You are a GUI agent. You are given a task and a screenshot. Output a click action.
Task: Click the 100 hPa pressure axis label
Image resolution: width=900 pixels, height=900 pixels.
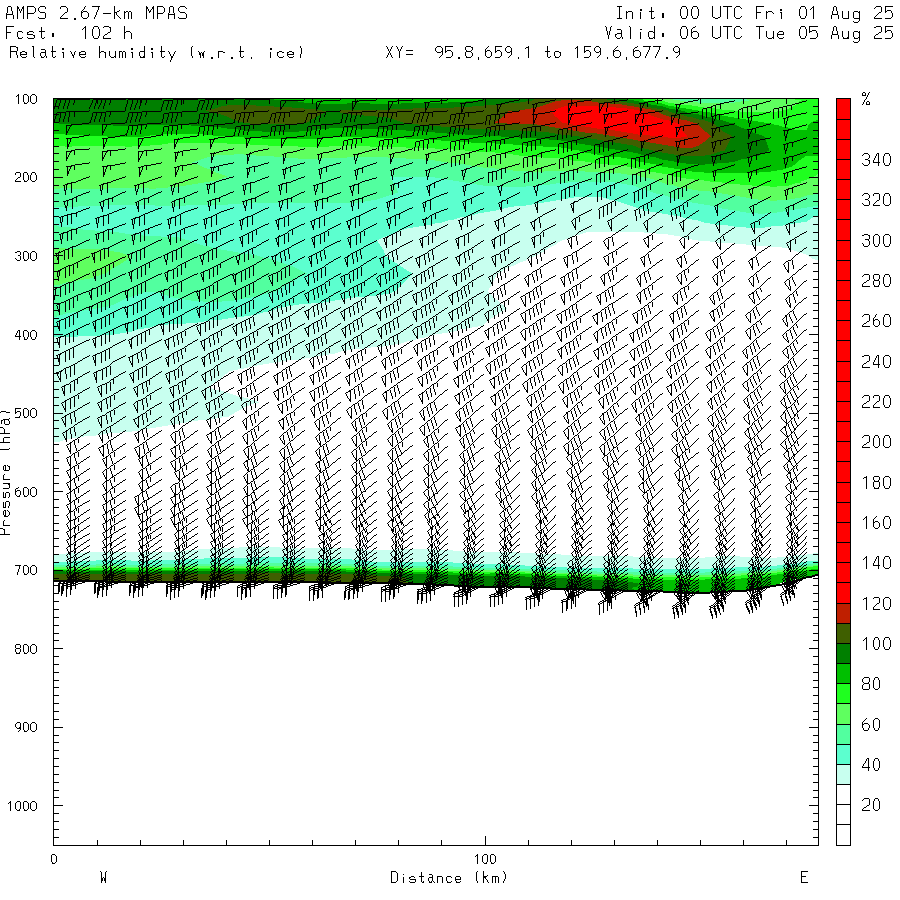(x=26, y=99)
